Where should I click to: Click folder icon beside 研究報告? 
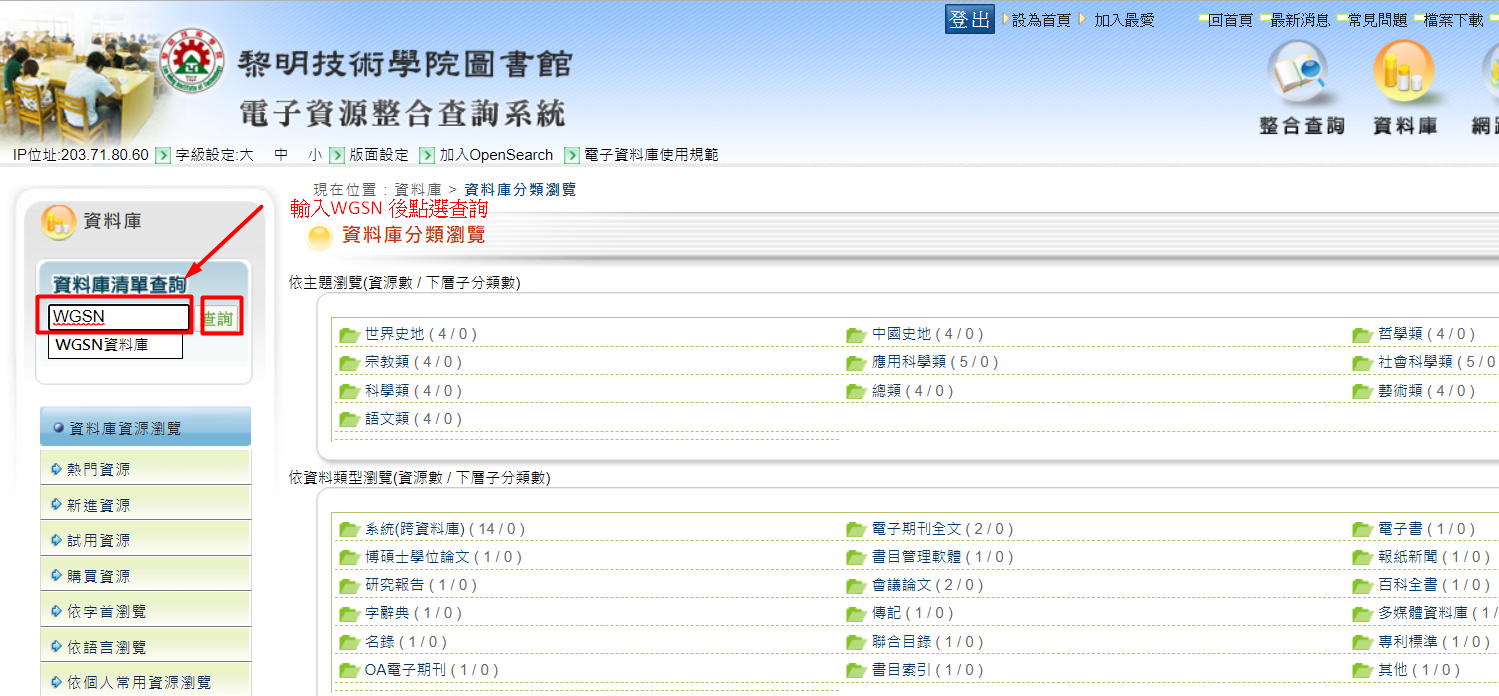tap(349, 586)
